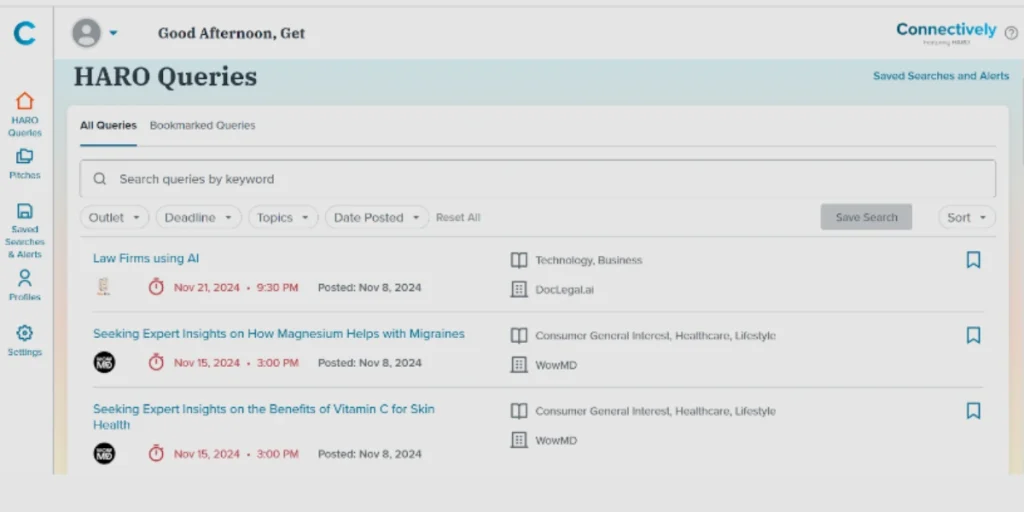The height and width of the screenshot is (512, 1024).
Task: Click the DocLegal.ai outlet name
Action: tap(564, 289)
